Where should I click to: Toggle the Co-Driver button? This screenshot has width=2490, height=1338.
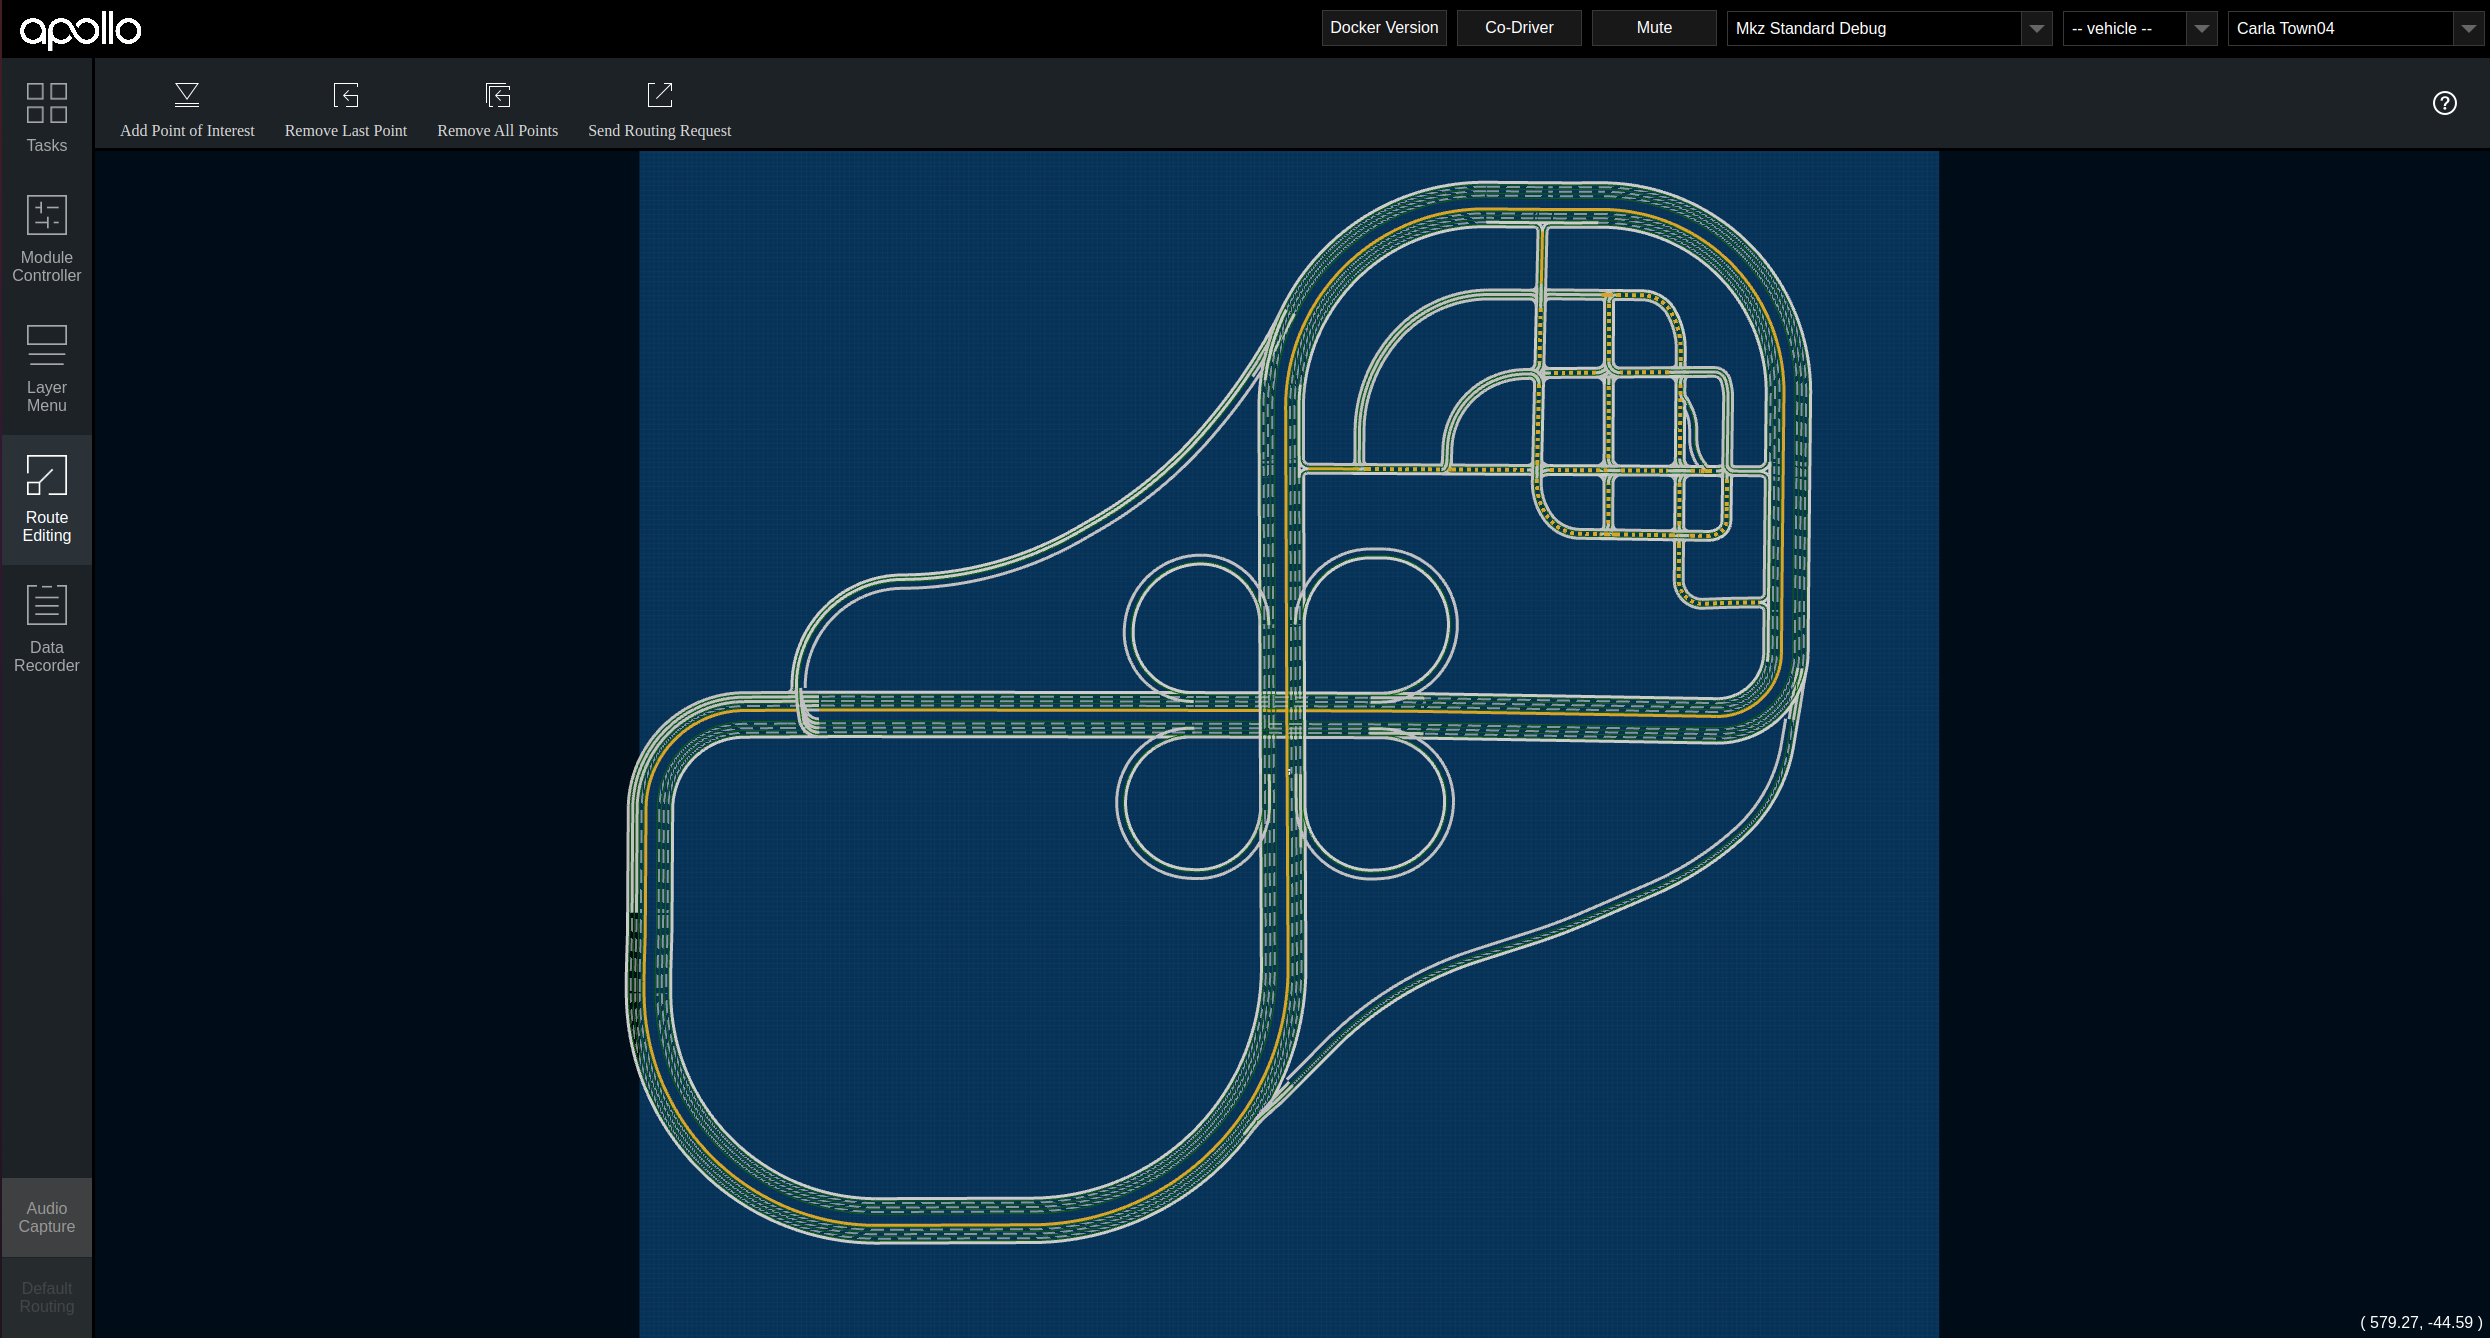coord(1518,28)
